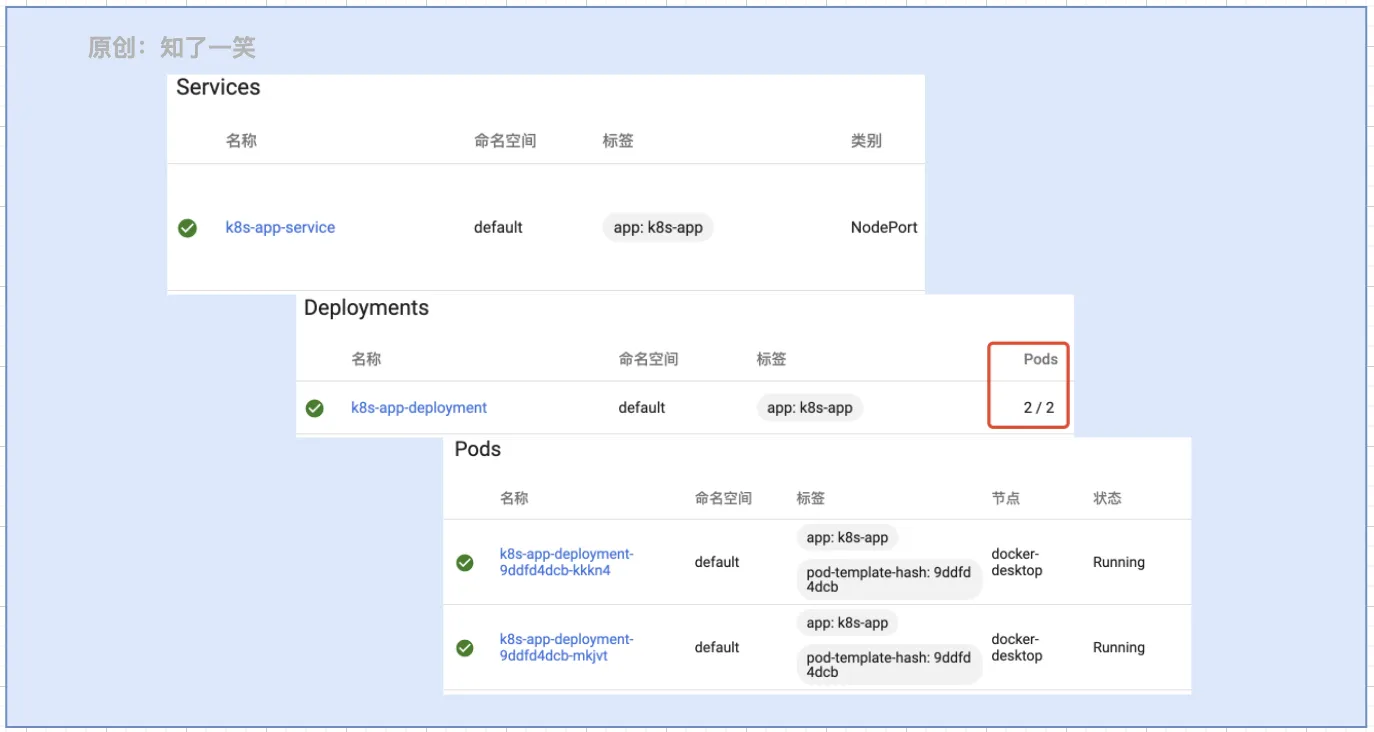Viewport: 1374px width, 732px height.
Task: Open pod k8s-app-deployment-9ddfd4dcb-mkjvt
Action: (x=567, y=647)
